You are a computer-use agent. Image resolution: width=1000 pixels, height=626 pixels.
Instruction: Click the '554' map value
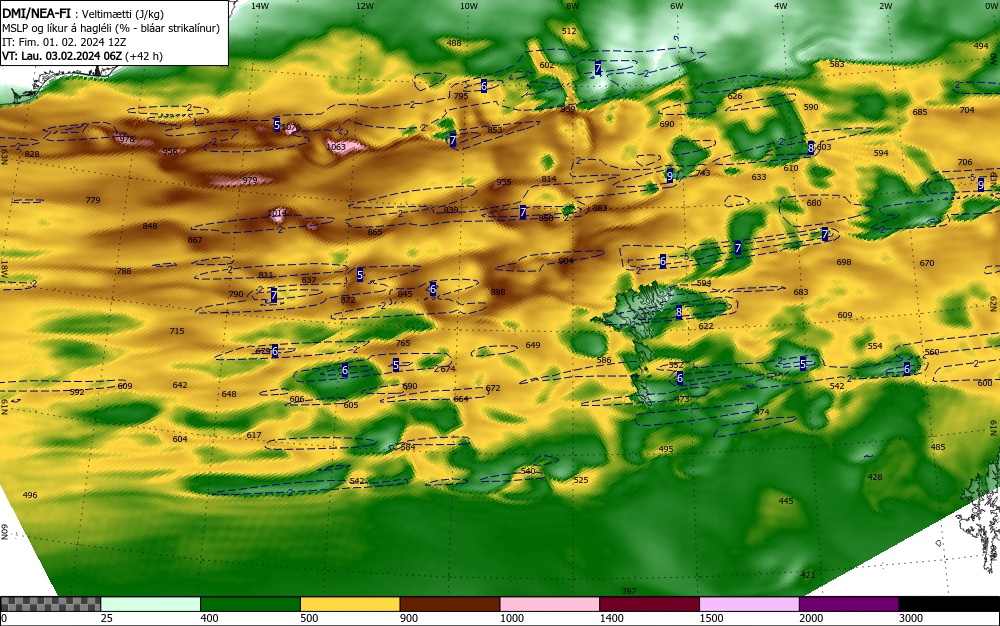coord(876,346)
